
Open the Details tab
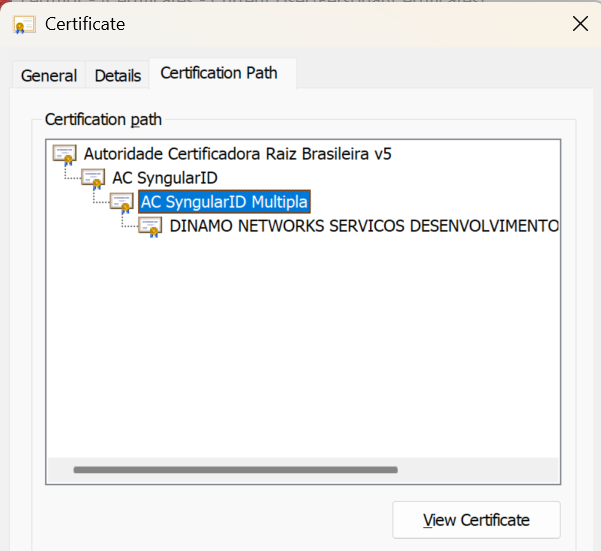pyautogui.click(x=118, y=75)
